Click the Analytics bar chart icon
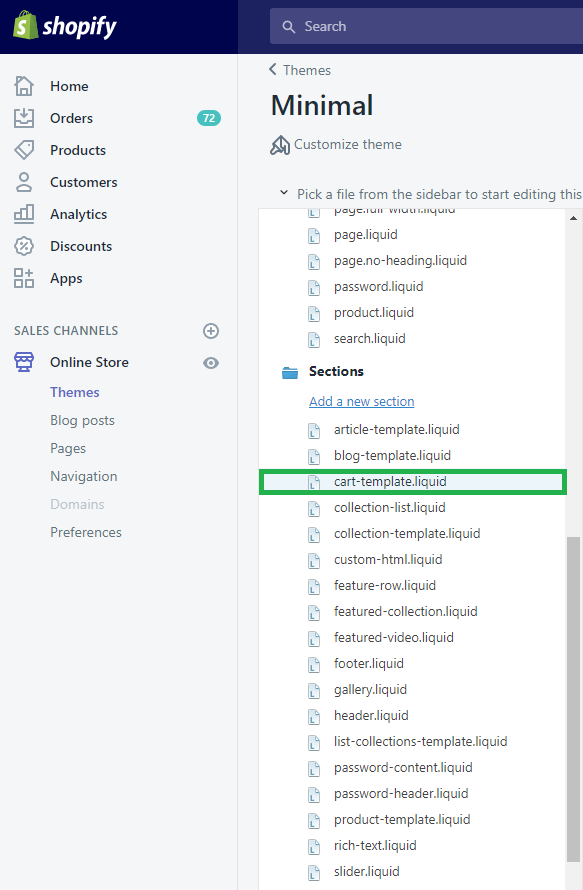The image size is (583, 890). click(24, 214)
